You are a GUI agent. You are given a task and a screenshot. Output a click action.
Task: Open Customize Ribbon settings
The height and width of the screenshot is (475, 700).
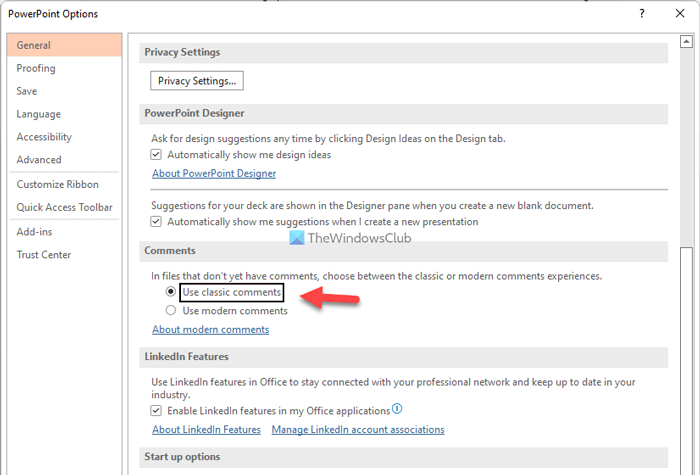(57, 184)
